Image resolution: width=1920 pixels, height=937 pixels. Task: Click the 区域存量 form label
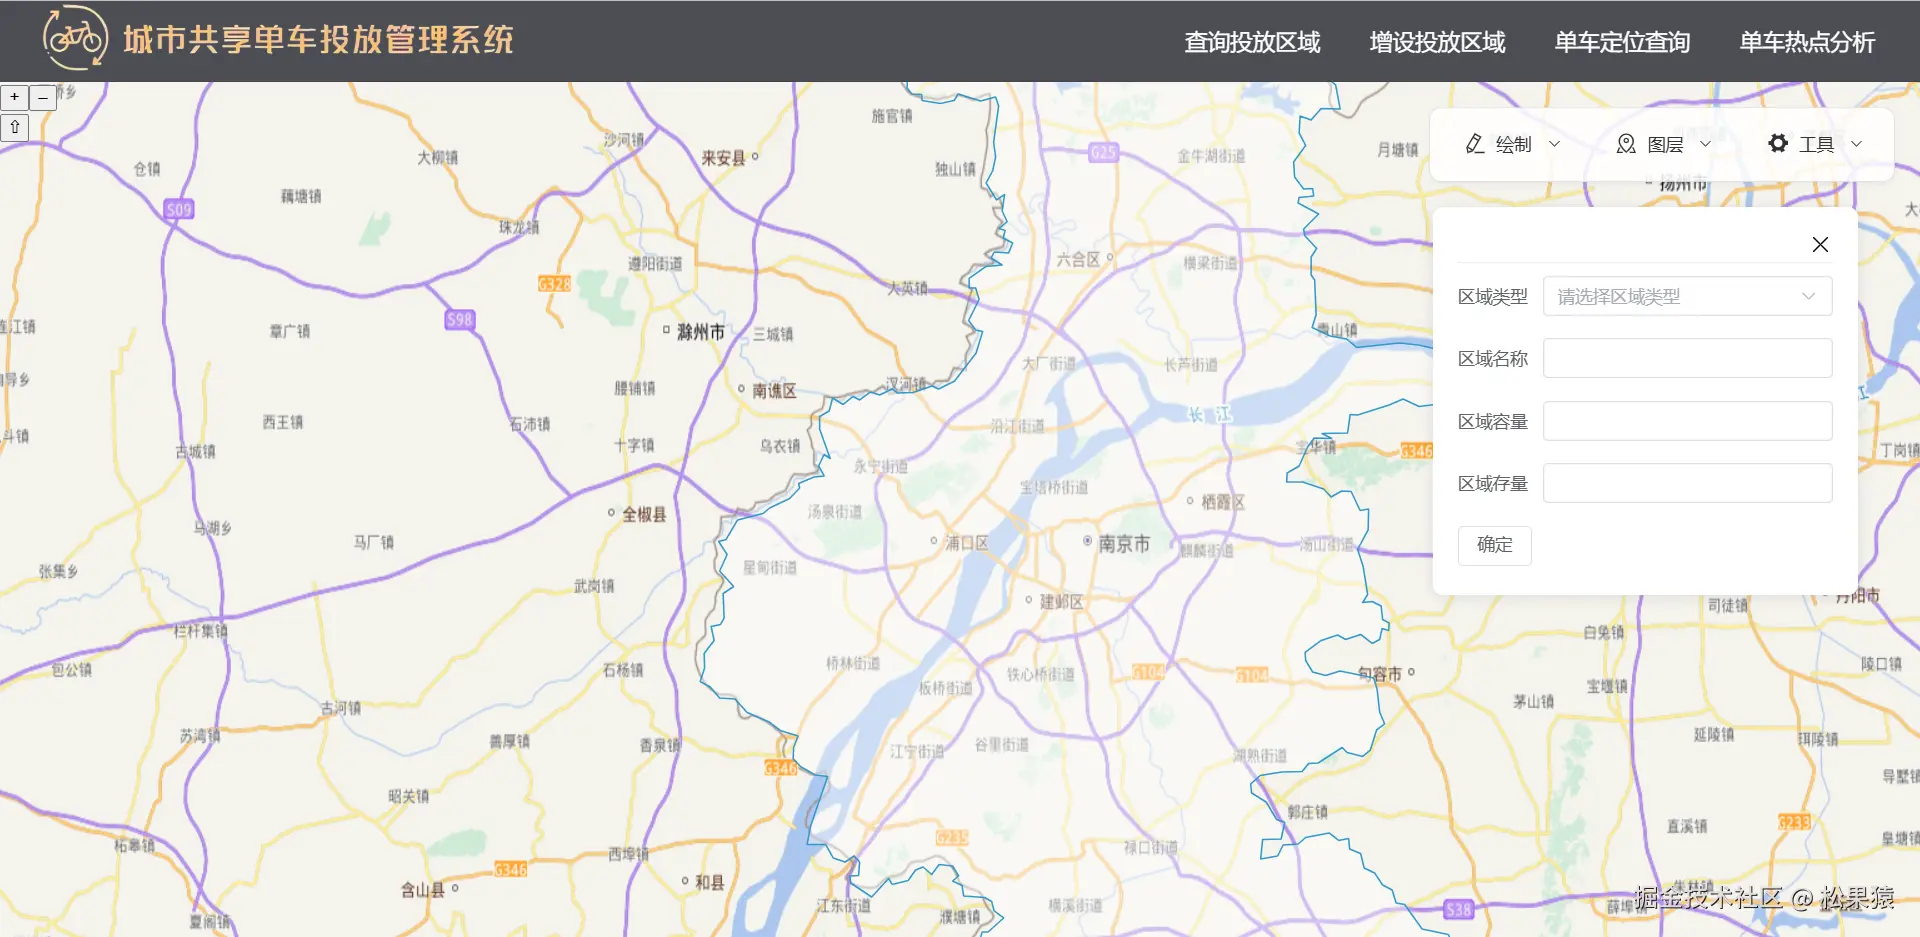pos(1492,483)
